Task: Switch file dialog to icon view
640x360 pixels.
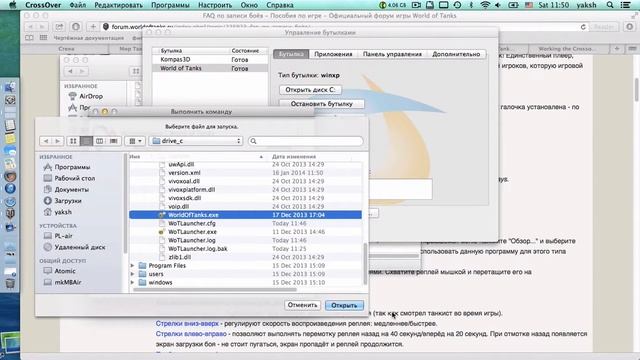Action: pyautogui.click(x=73, y=141)
